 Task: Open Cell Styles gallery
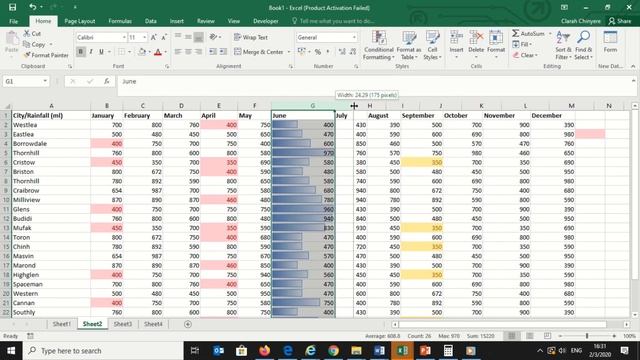pyautogui.click(x=432, y=45)
